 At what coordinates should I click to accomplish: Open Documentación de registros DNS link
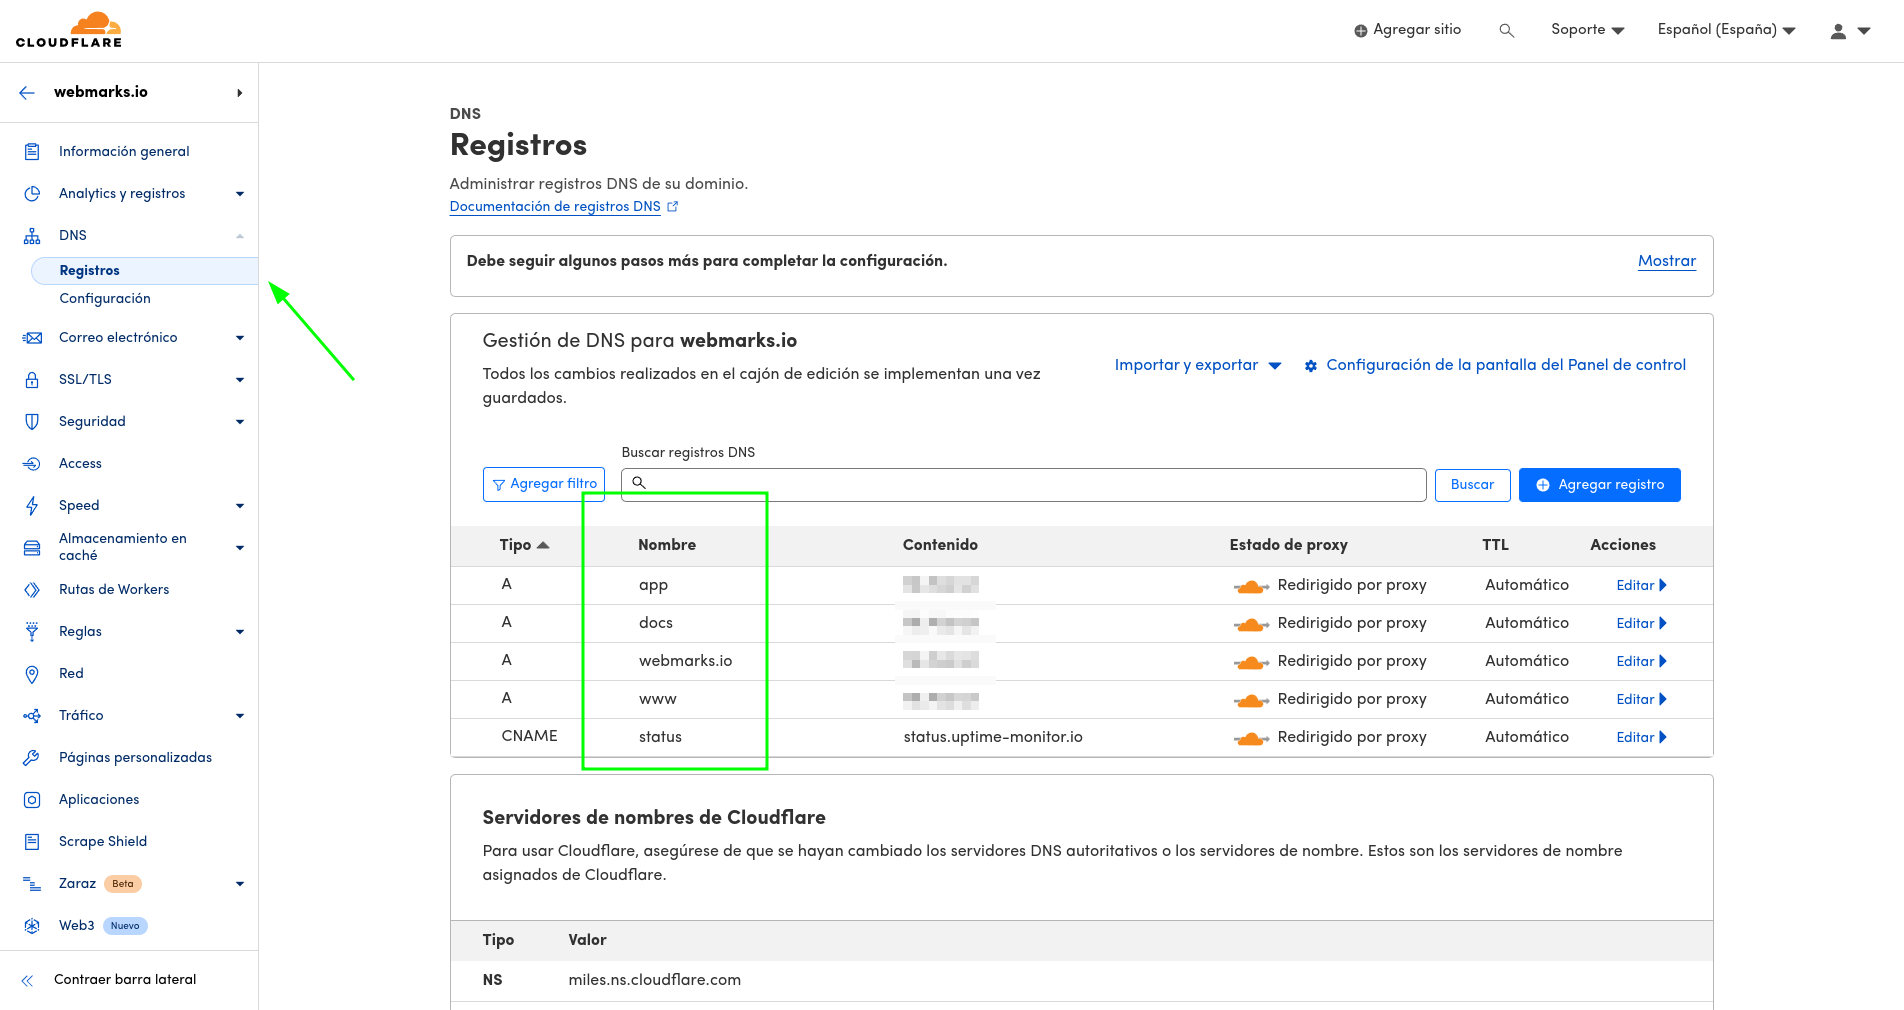pos(555,207)
